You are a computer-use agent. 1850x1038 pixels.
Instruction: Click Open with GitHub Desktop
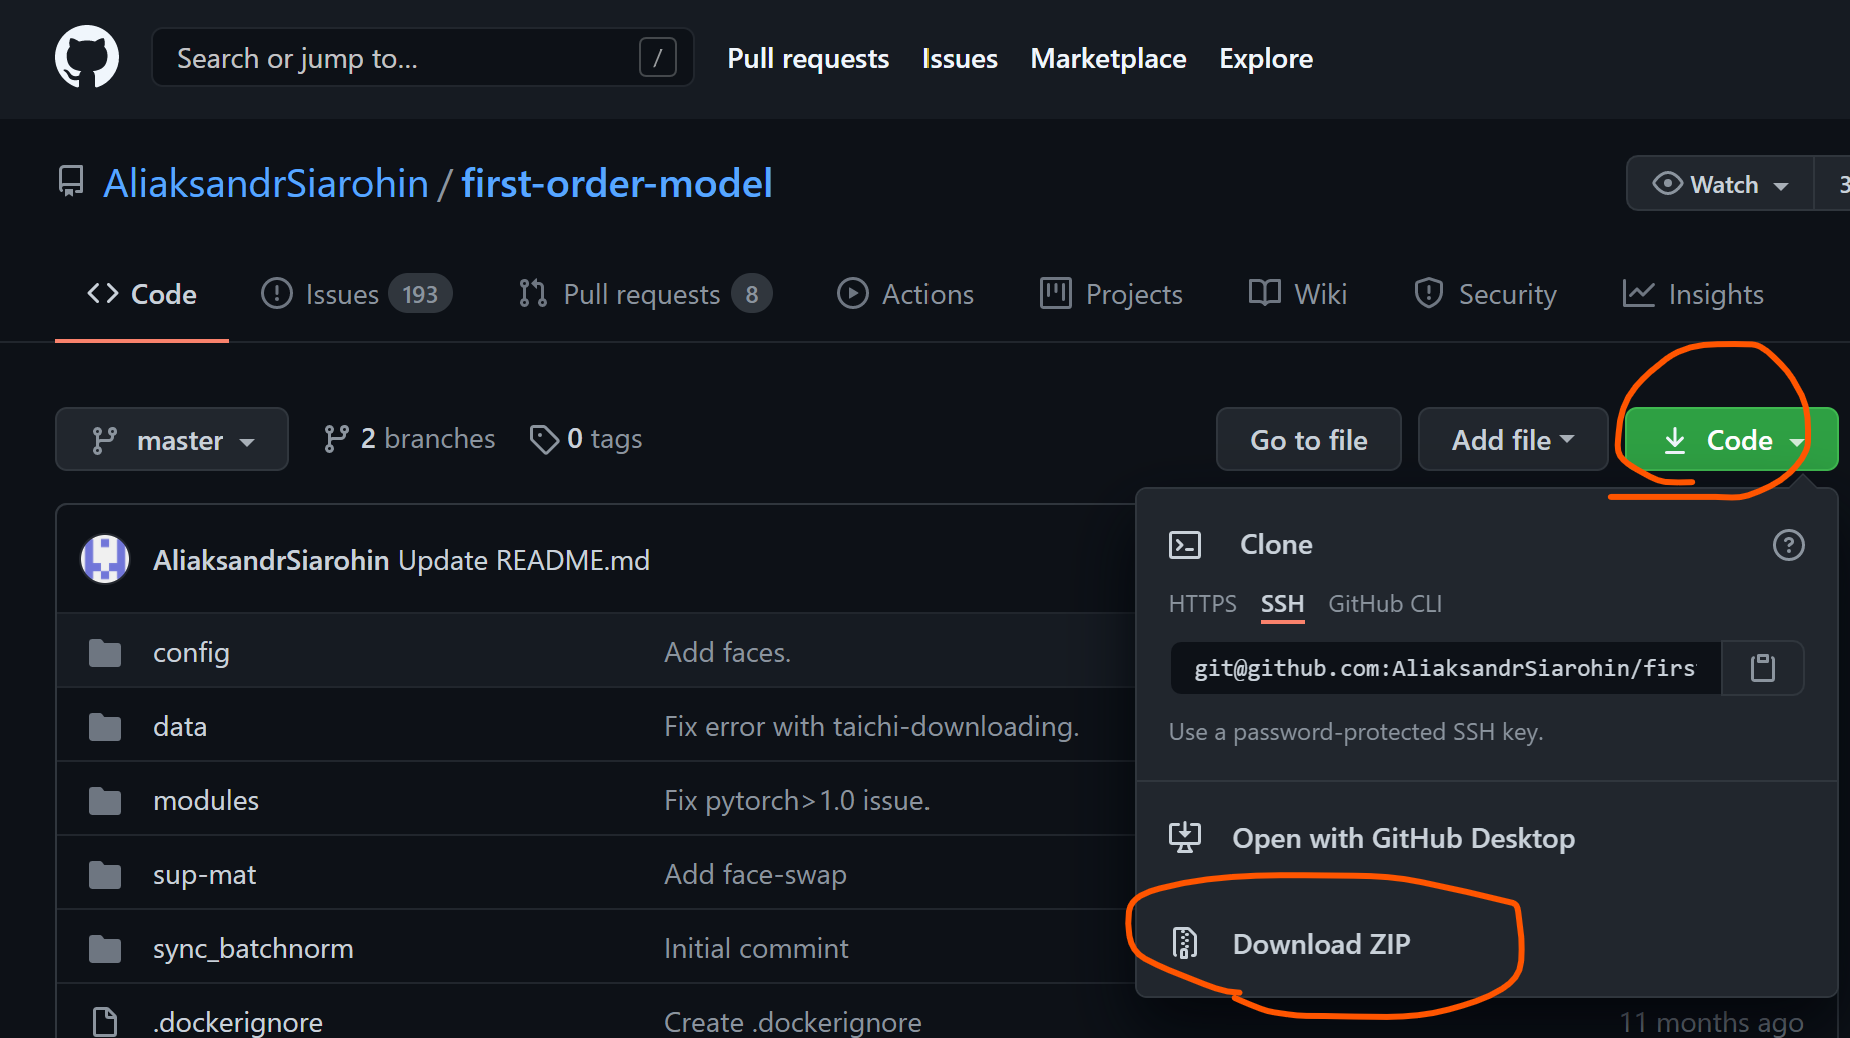pyautogui.click(x=1403, y=838)
